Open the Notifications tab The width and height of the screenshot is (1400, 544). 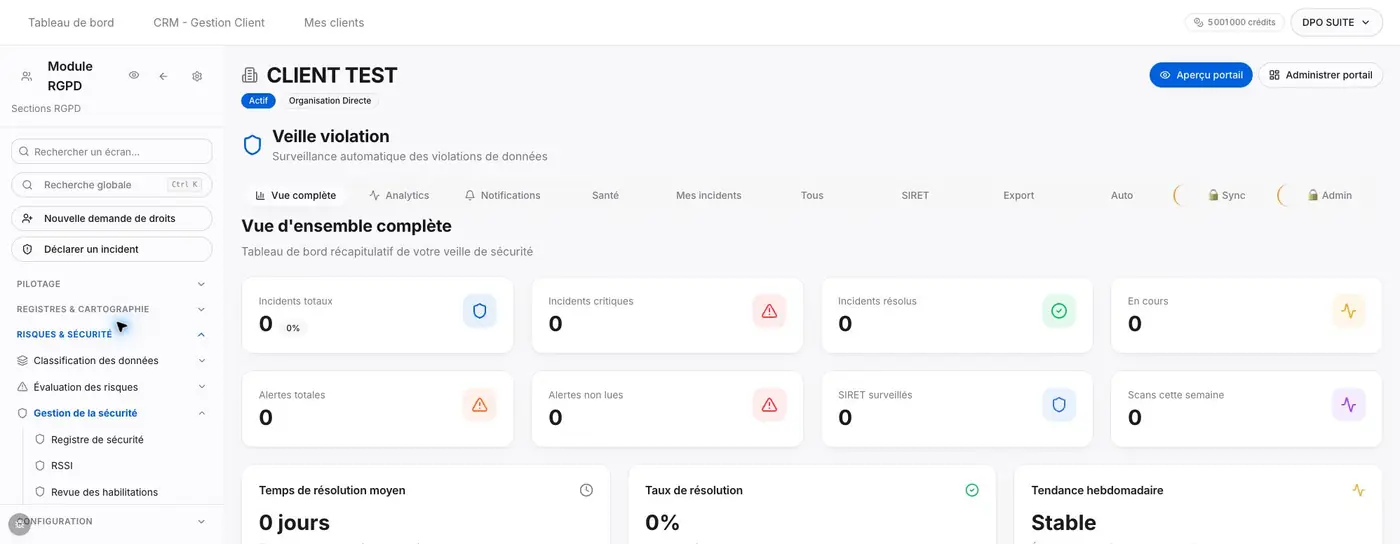pyautogui.click(x=502, y=195)
